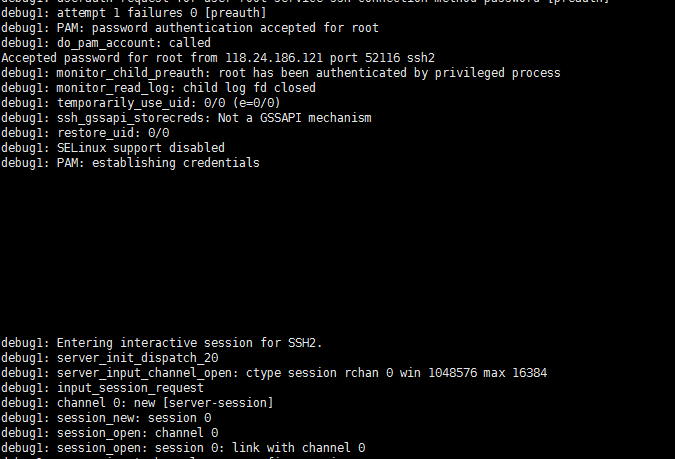Click 'ssh_gssapi_storecreds: Not a GSSAPI mechanism' line

point(186,118)
